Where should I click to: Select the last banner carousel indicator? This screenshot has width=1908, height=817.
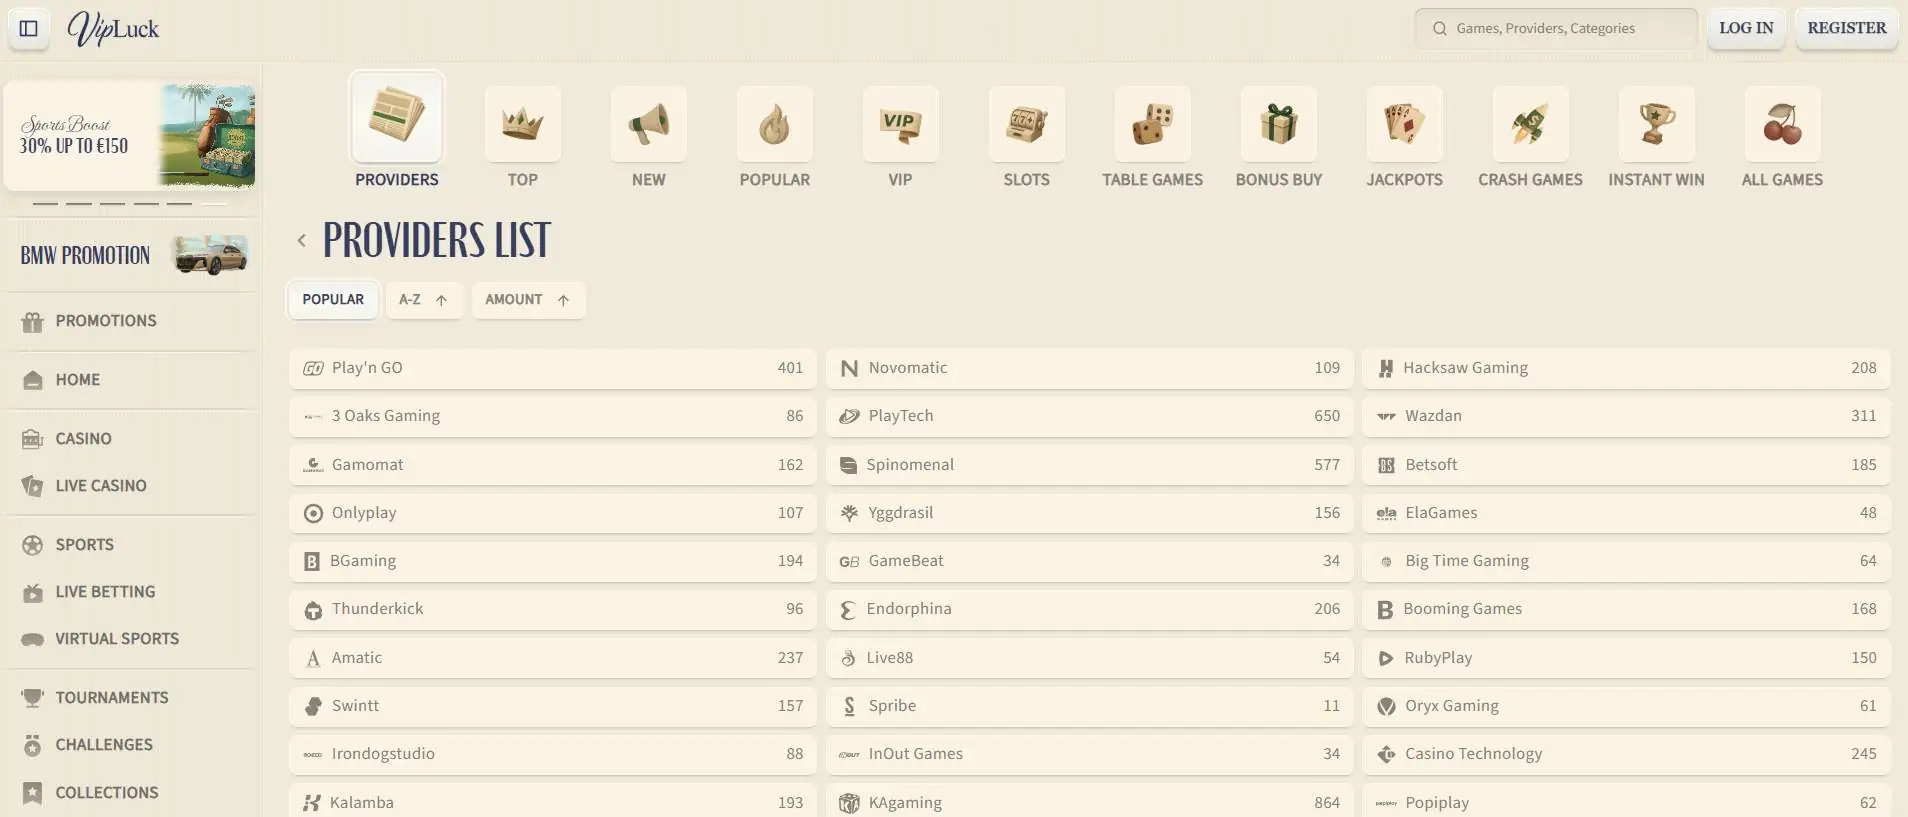pos(213,203)
